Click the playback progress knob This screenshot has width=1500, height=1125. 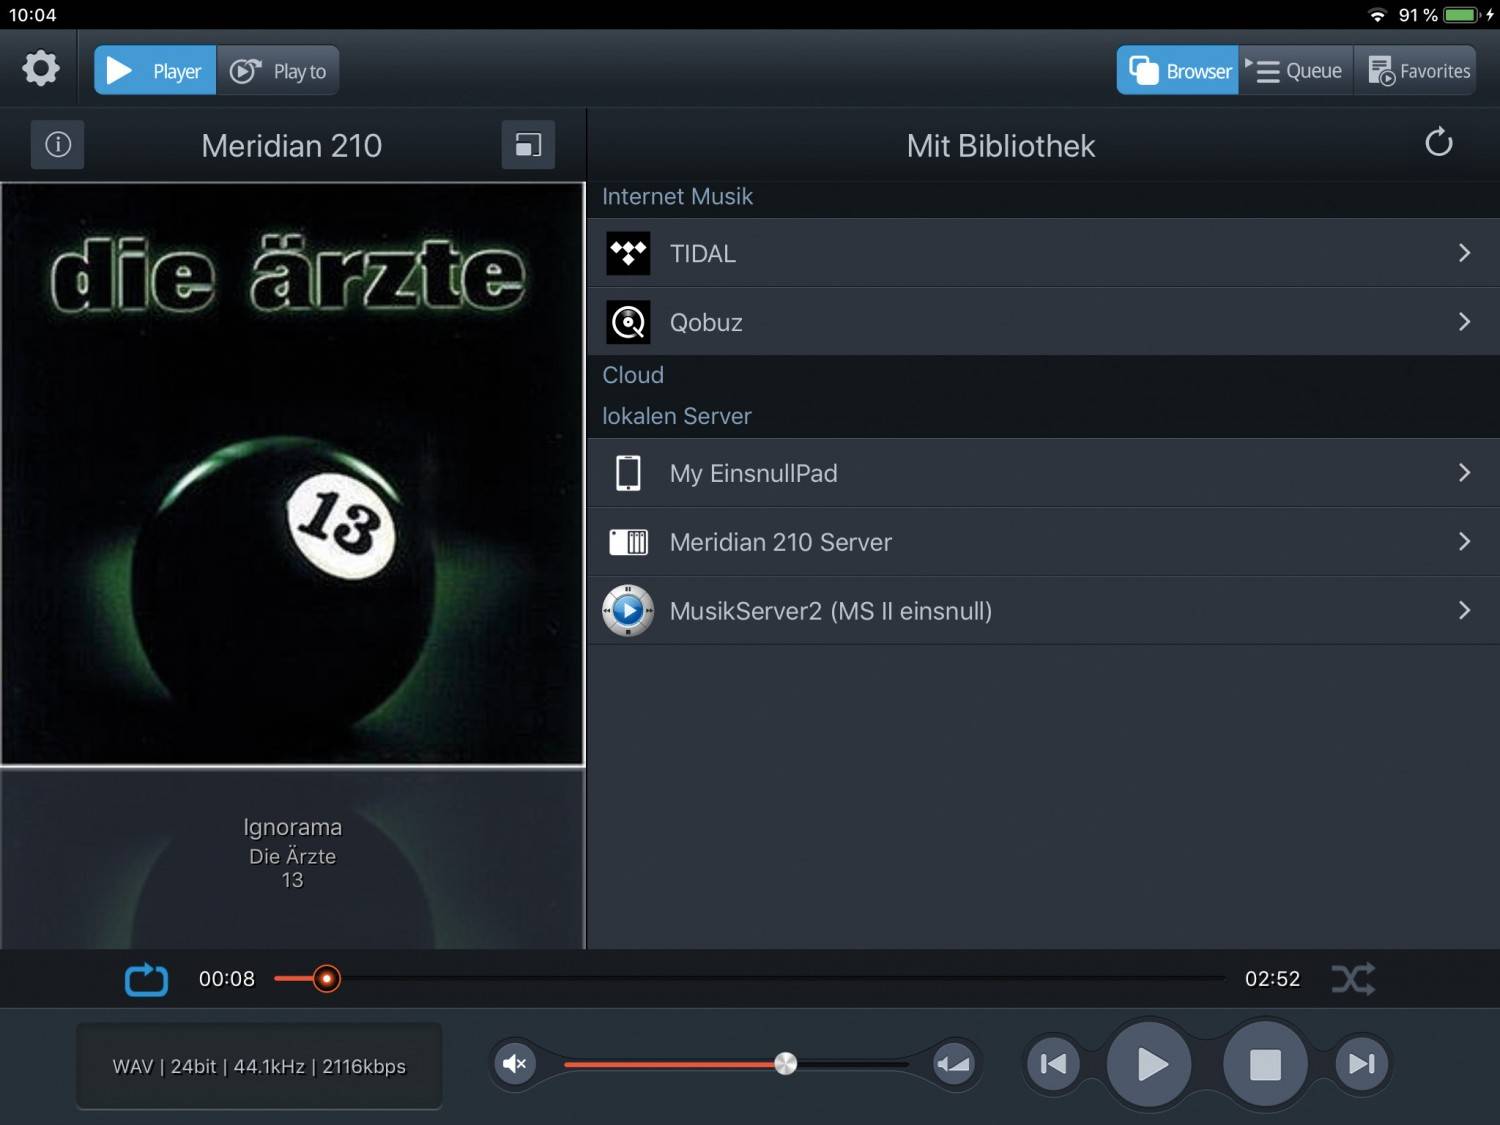(x=326, y=979)
